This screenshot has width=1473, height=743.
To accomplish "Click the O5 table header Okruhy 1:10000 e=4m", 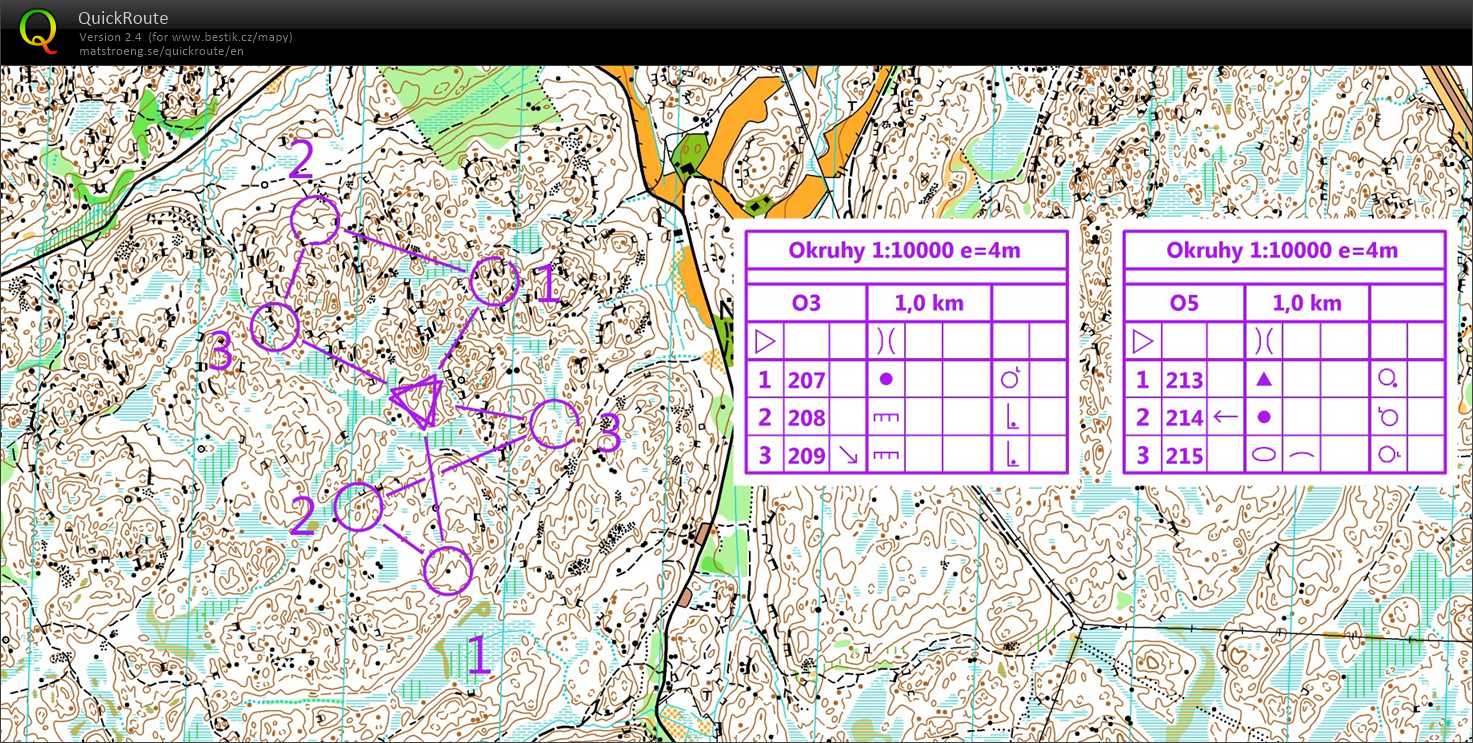I will [x=1283, y=250].
